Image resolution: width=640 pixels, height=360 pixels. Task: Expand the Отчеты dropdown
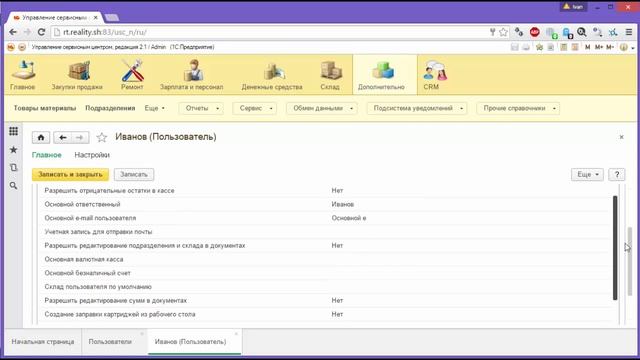[x=201, y=108]
